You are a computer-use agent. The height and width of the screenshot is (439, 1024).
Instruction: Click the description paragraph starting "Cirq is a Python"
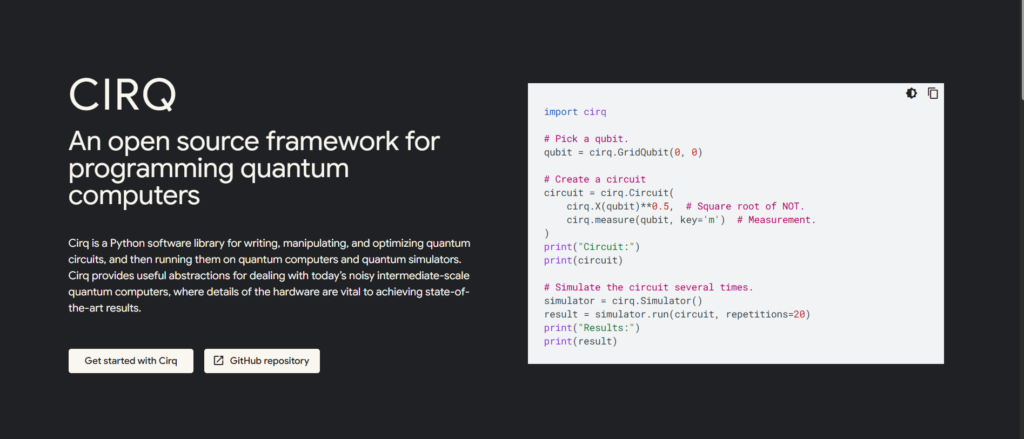click(x=269, y=276)
